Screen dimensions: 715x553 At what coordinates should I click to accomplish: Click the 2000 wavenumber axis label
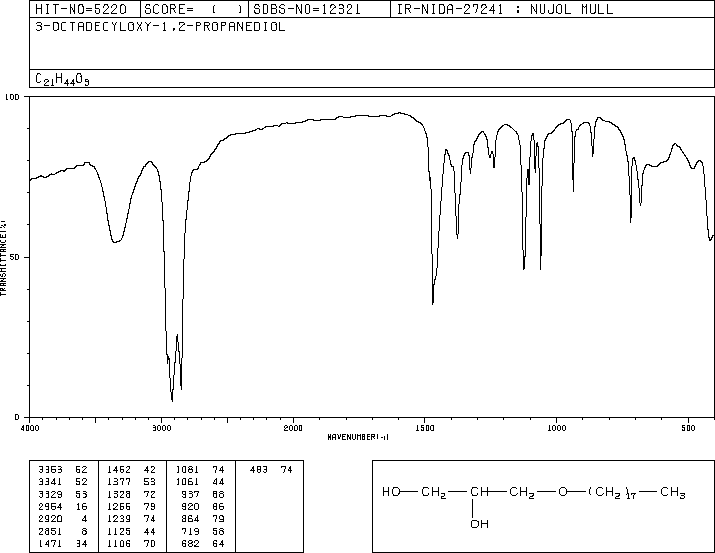click(293, 428)
